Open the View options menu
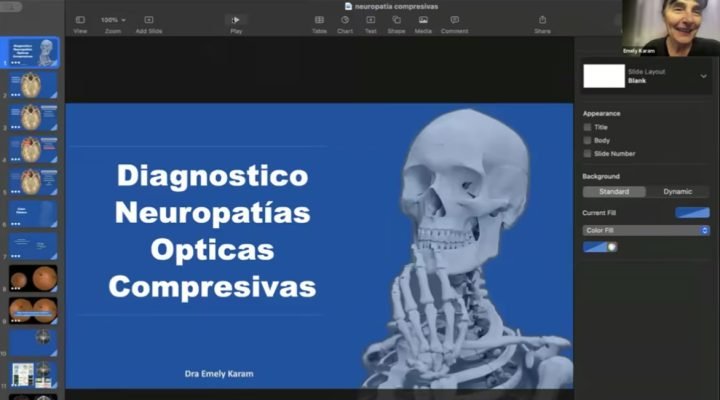720x400 pixels. click(80, 19)
